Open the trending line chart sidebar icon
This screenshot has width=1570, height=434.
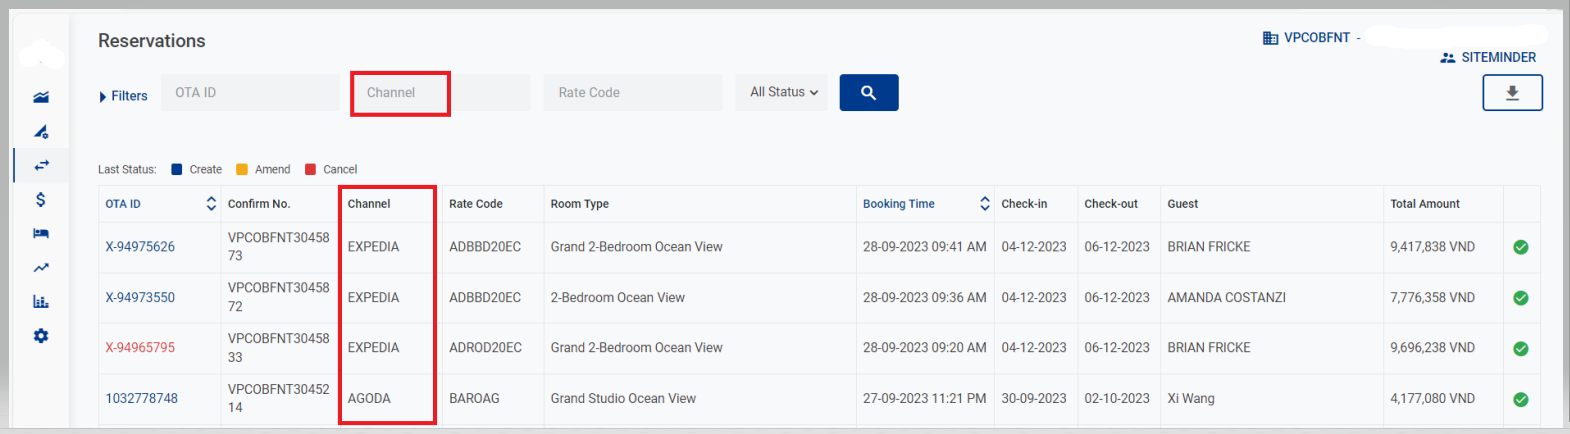pos(41,267)
